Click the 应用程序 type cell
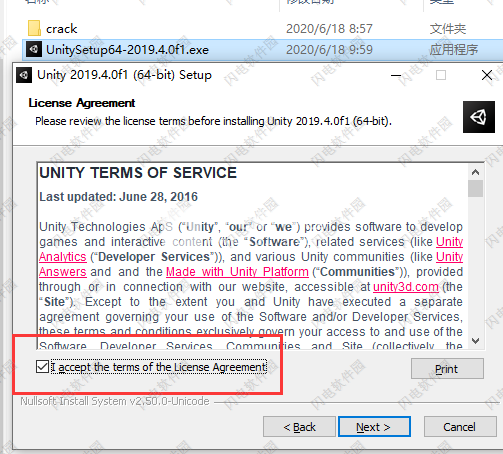The width and height of the screenshot is (503, 454). pos(453,50)
